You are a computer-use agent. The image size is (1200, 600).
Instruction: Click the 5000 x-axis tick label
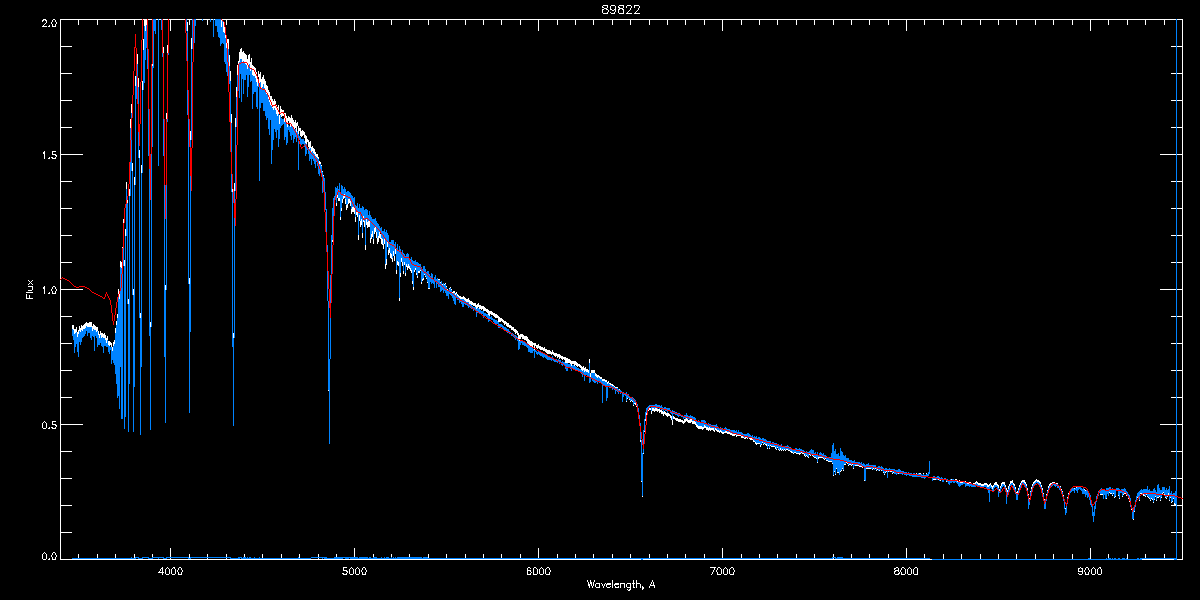click(354, 571)
